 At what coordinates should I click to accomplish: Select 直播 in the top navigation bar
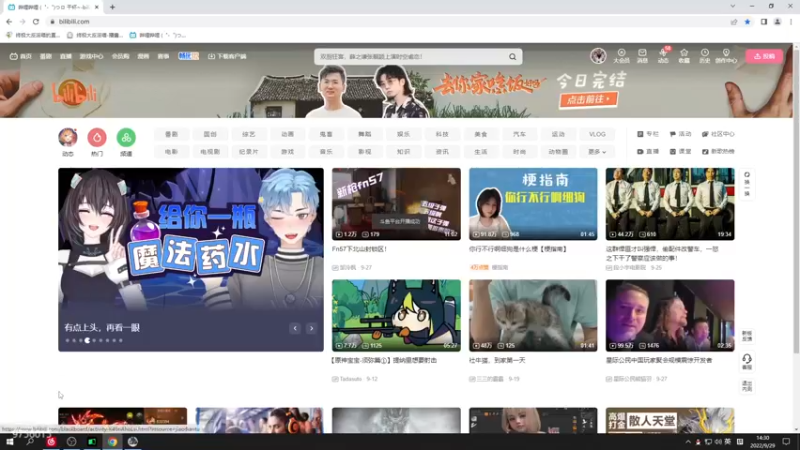click(x=66, y=56)
